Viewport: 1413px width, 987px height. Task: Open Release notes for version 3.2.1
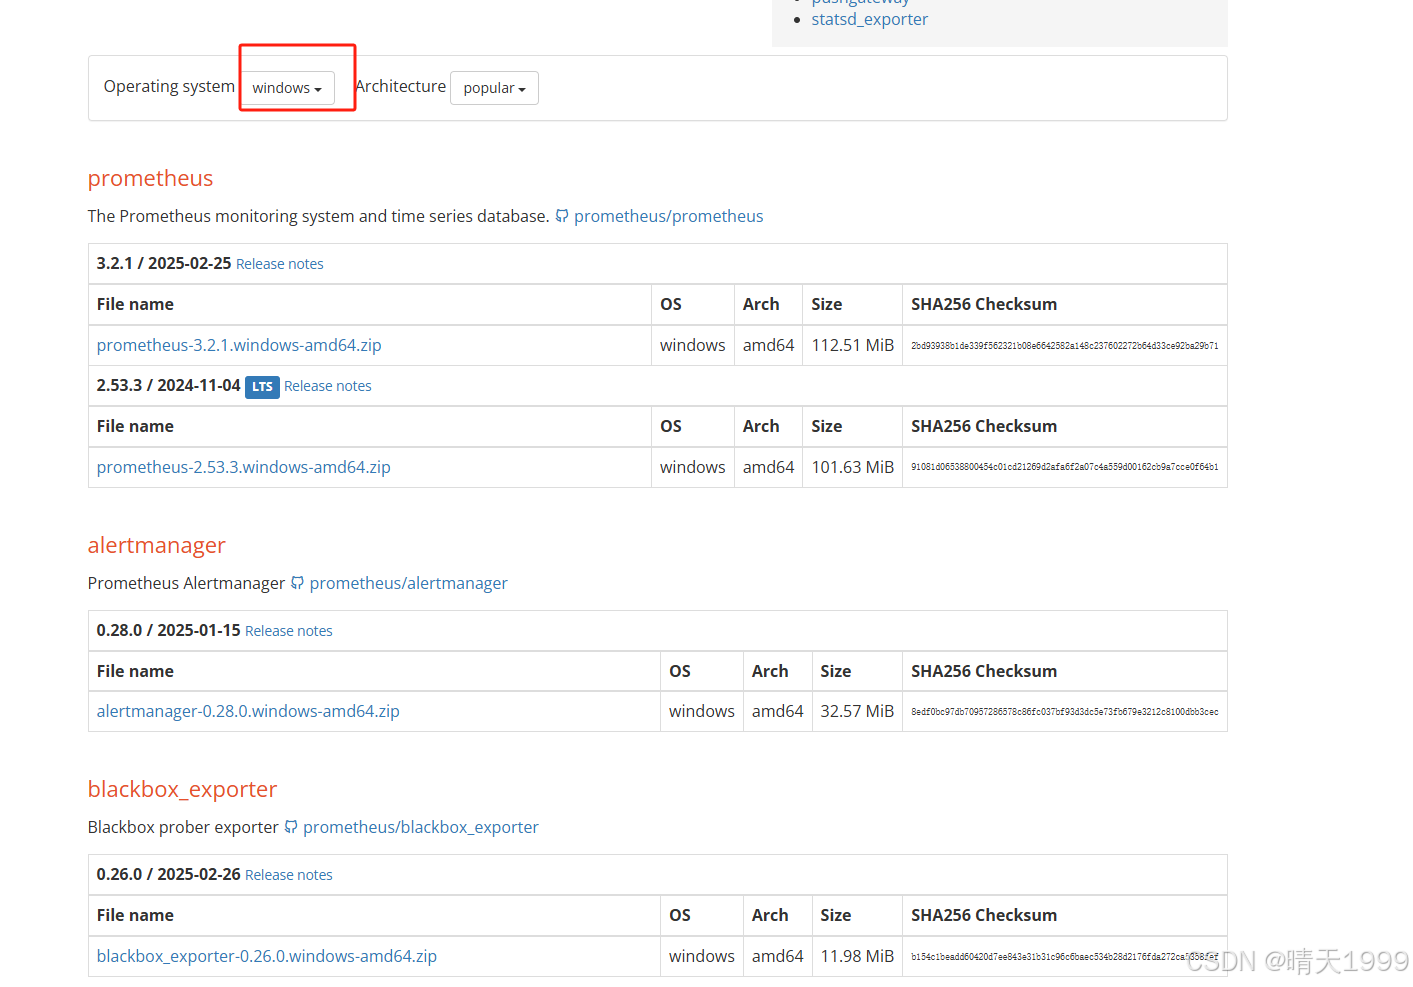[279, 263]
